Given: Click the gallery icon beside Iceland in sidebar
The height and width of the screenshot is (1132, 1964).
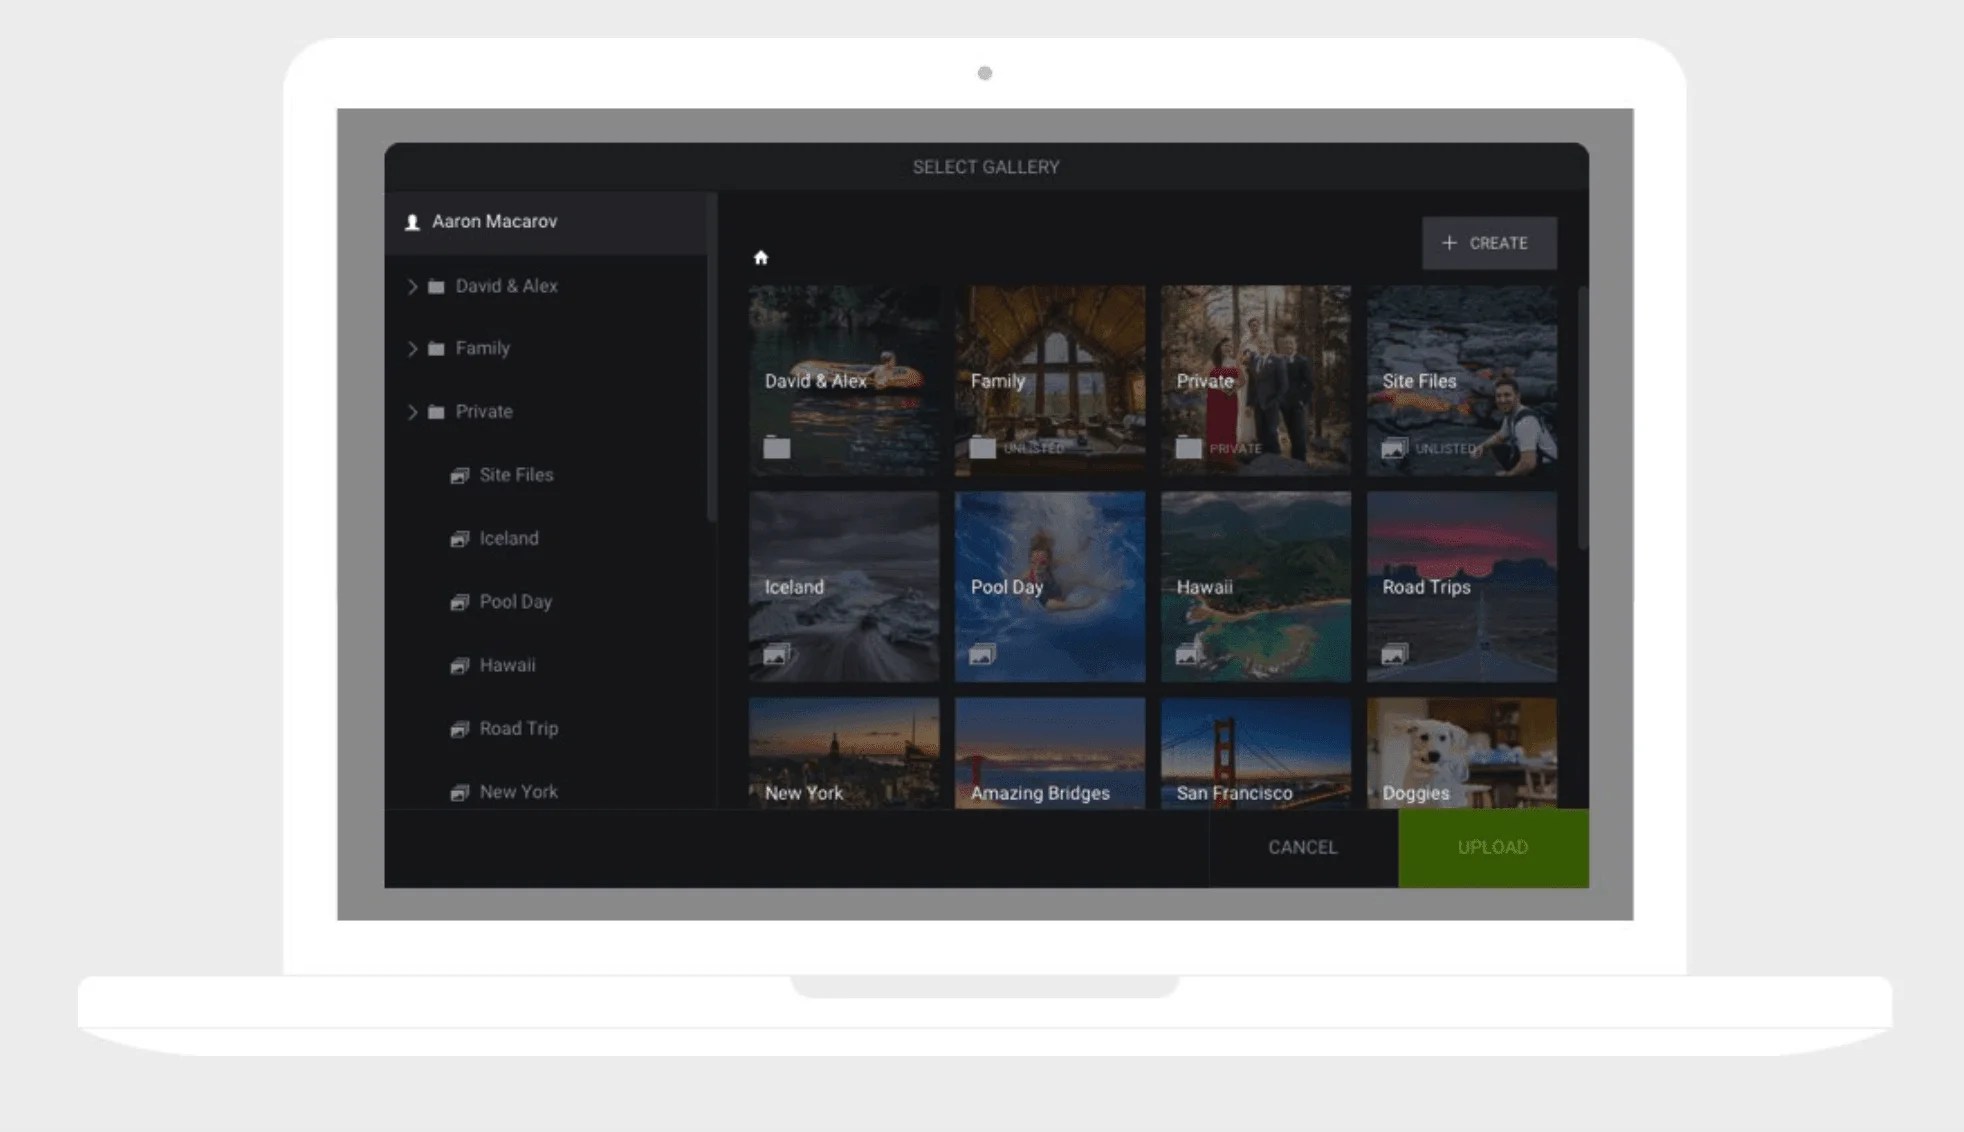Looking at the screenshot, I should 460,539.
